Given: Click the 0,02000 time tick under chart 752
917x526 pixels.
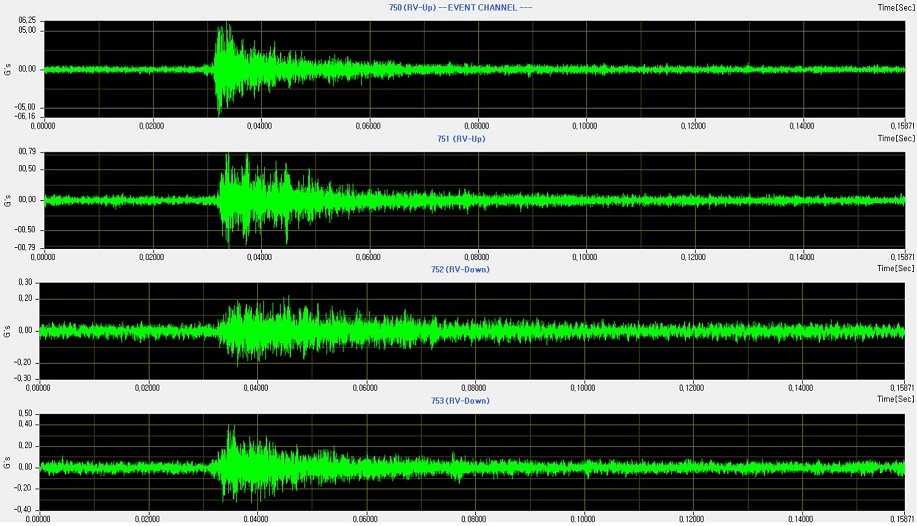Looking at the screenshot, I should [147, 387].
